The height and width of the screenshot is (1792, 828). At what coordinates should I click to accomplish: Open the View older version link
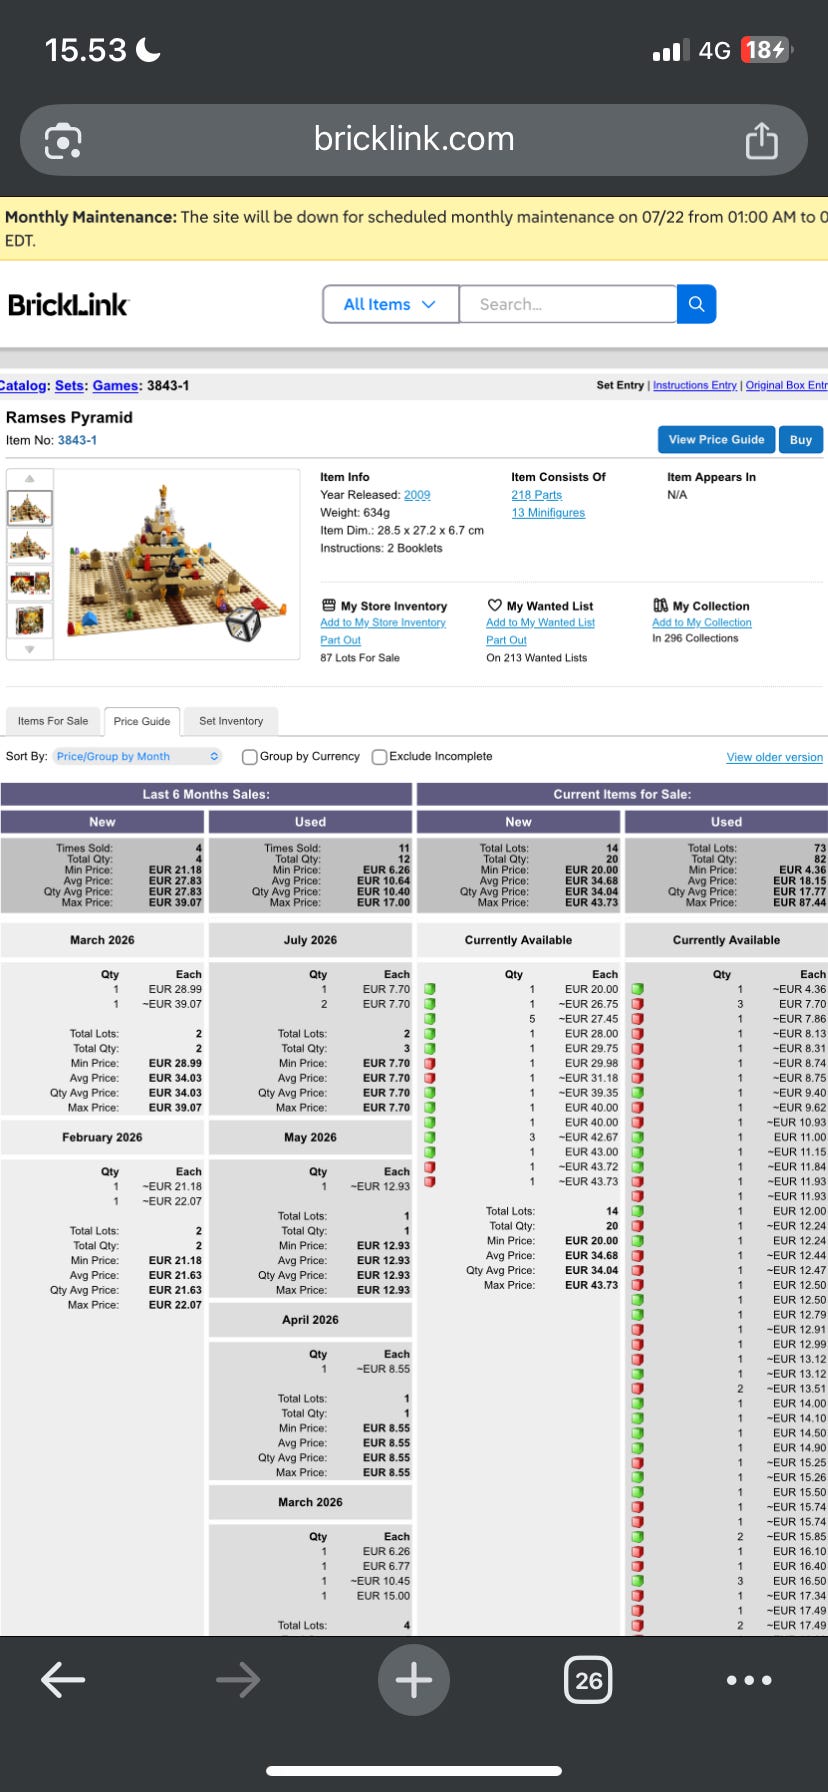(775, 757)
